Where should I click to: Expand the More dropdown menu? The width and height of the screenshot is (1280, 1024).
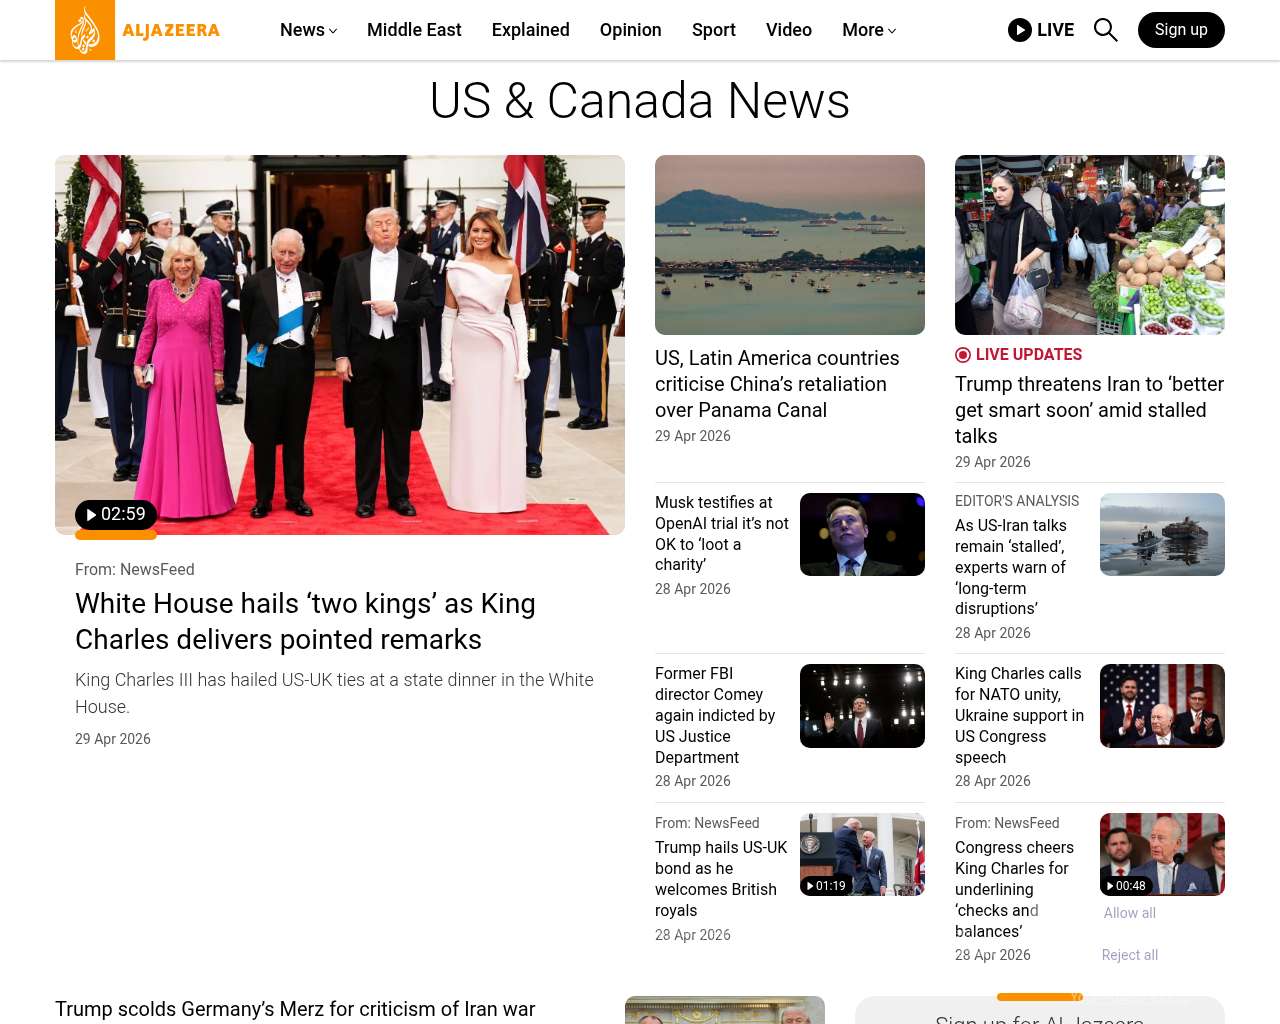pyautogui.click(x=868, y=30)
